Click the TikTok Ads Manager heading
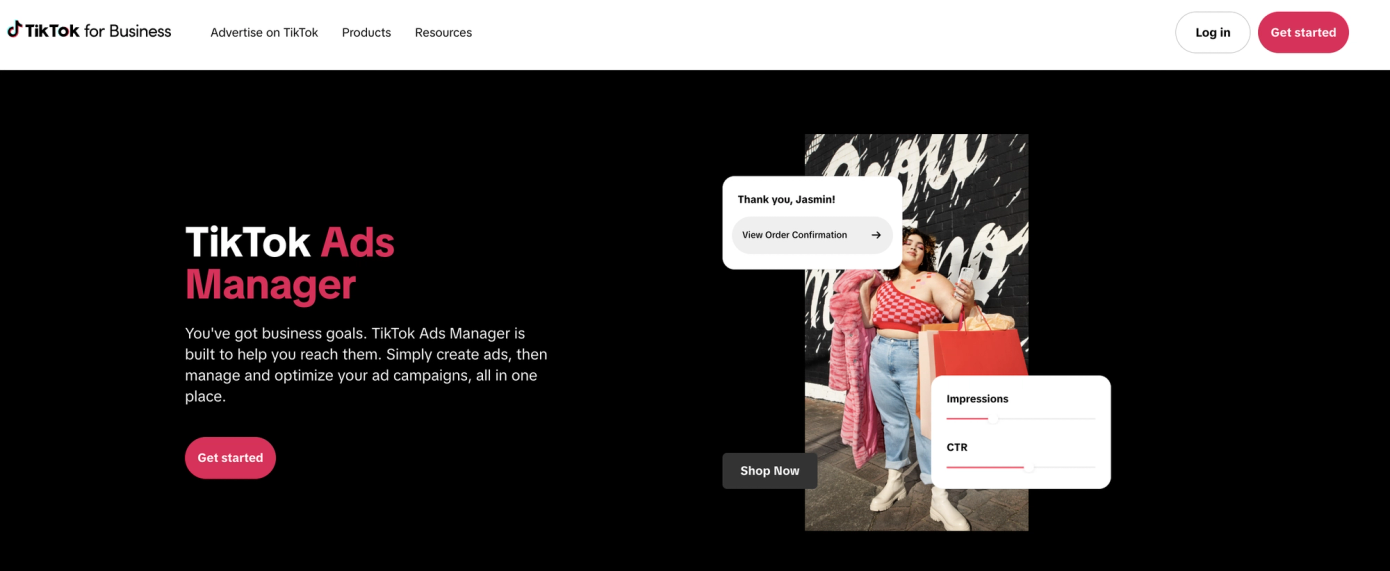1390x571 pixels. tap(290, 263)
